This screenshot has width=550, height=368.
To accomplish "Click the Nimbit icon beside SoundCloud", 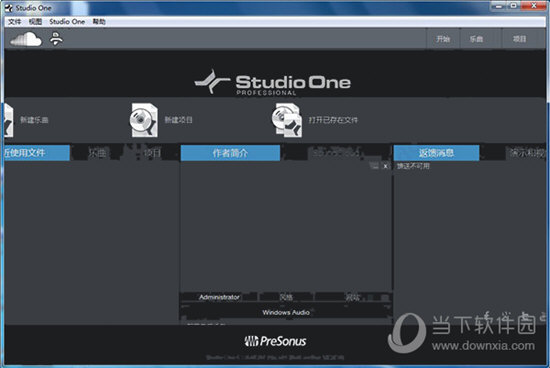I will [x=56, y=39].
